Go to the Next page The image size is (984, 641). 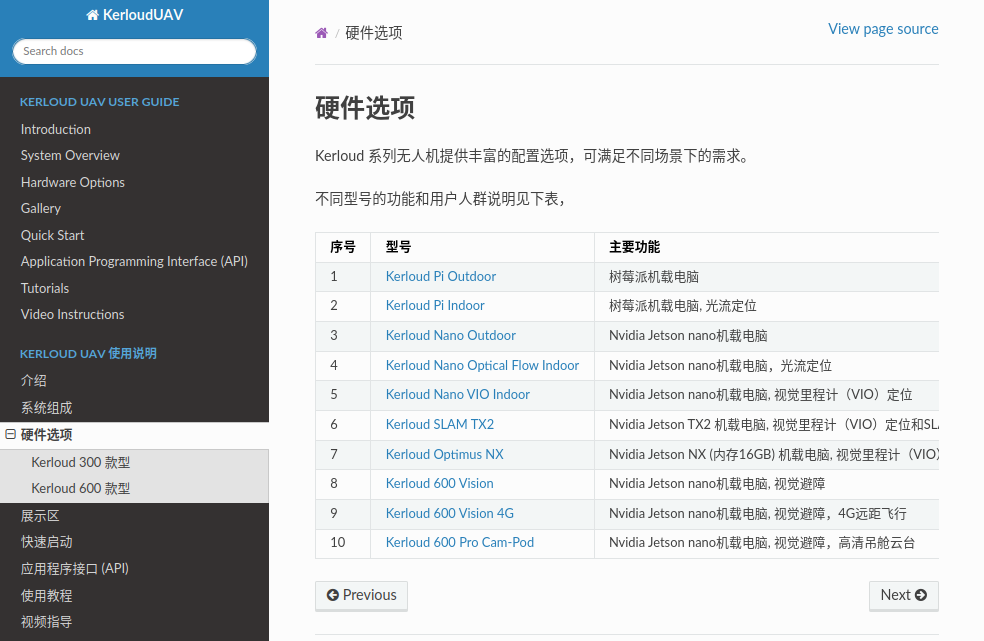(903, 595)
